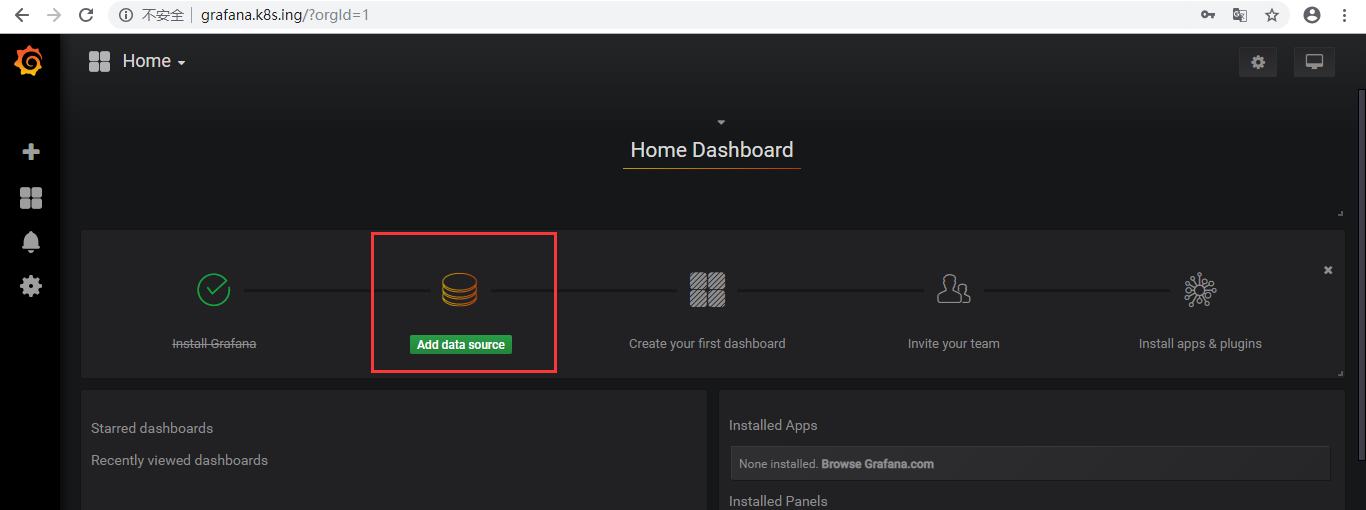Click the Grafana logo in sidebar

tap(29, 62)
